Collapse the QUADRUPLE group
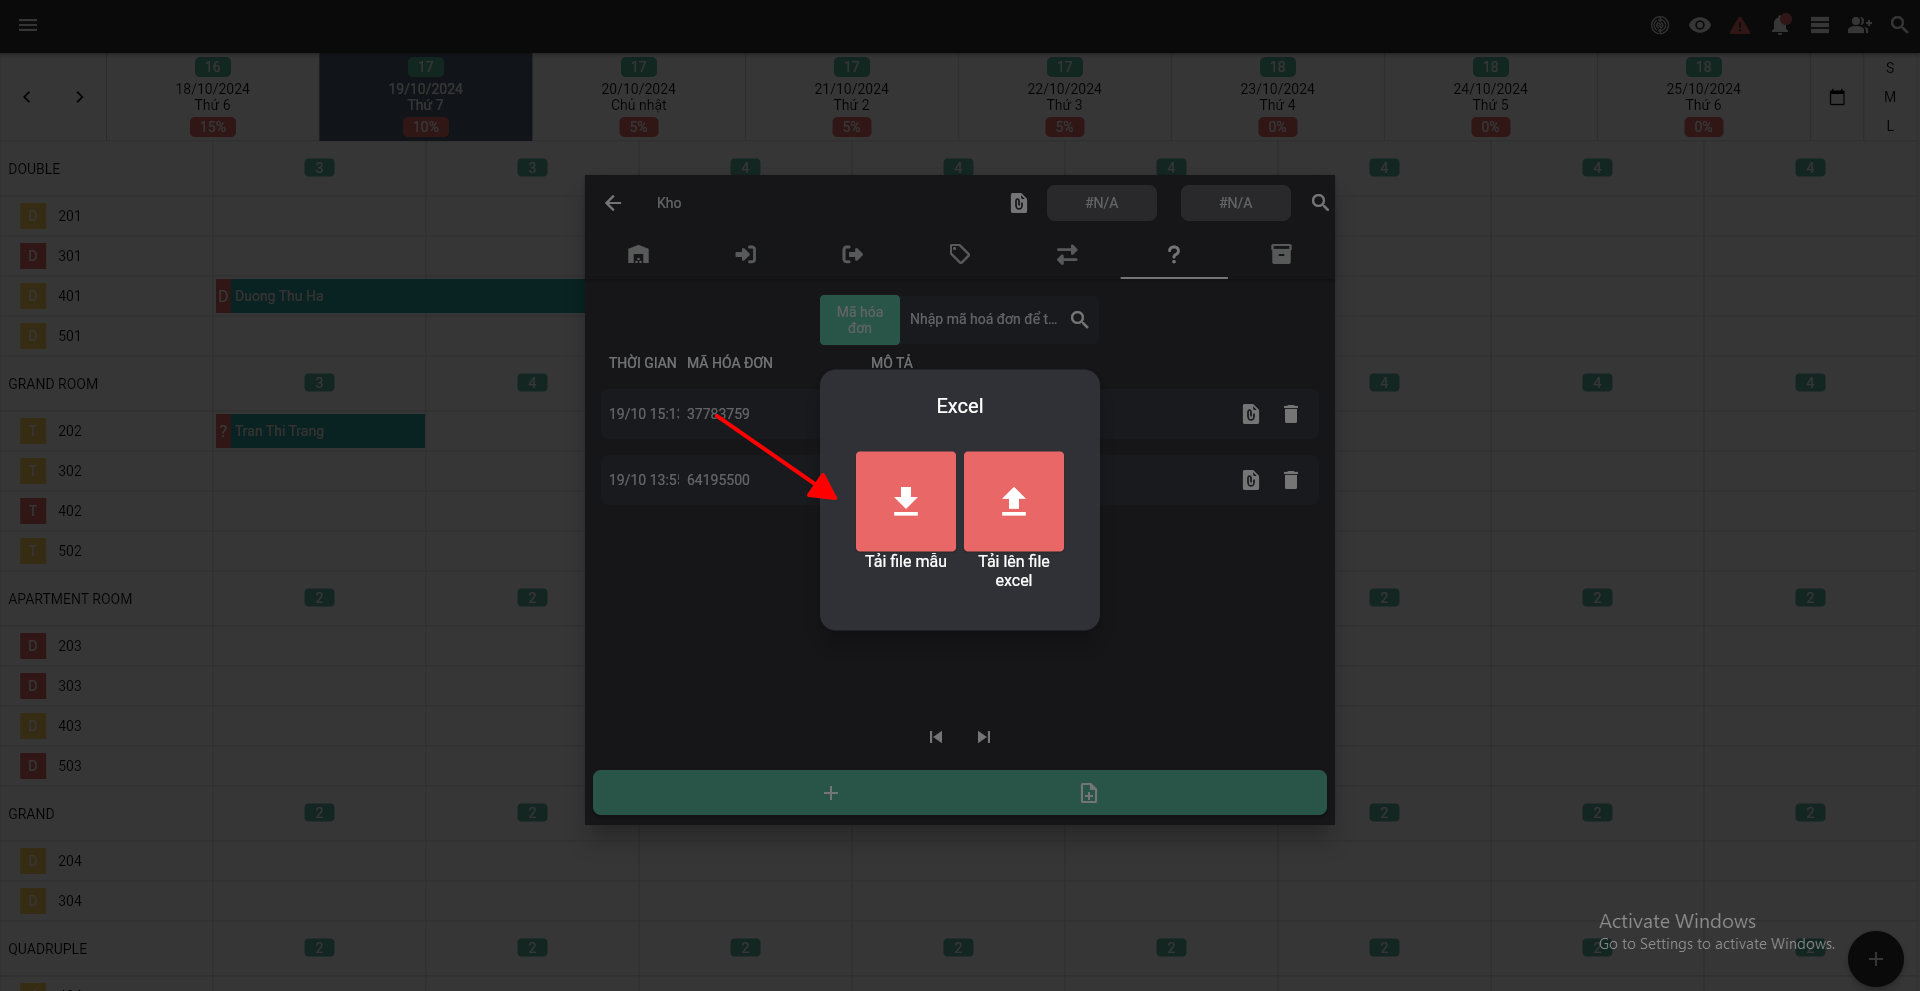The height and width of the screenshot is (991, 1920). point(47,949)
